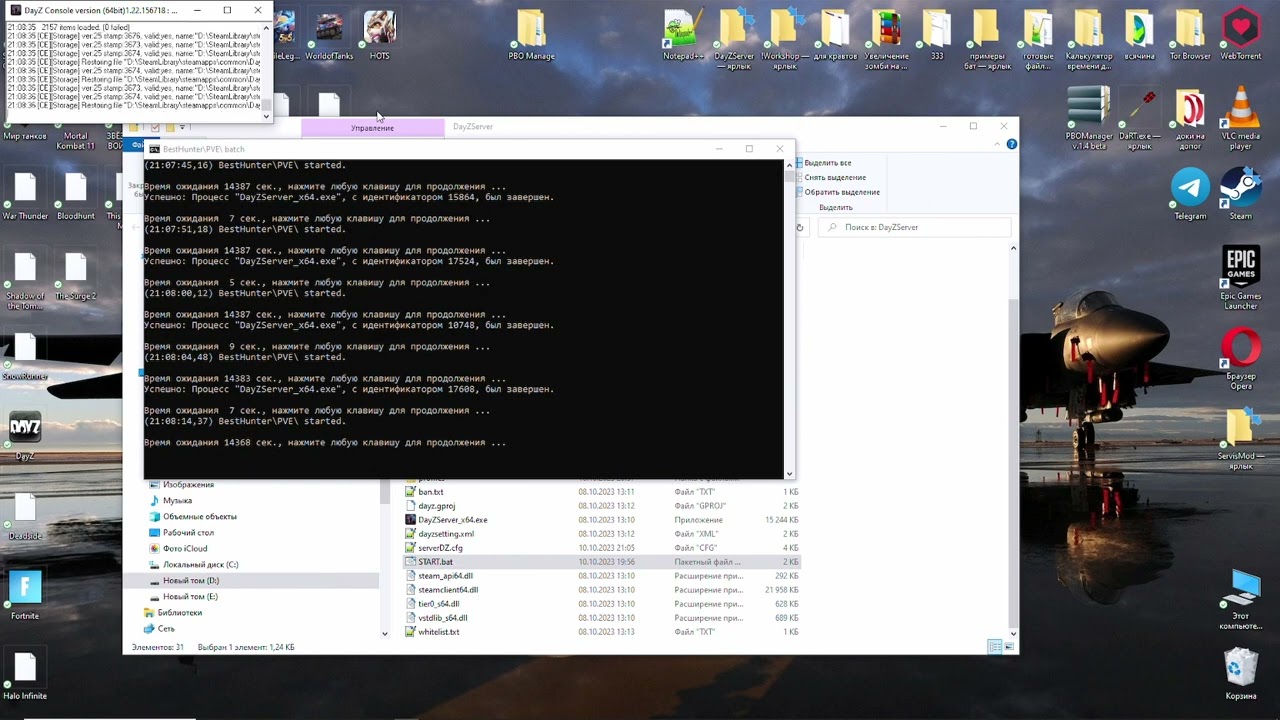Launch WorldofTanks desktop icon
The width and height of the screenshot is (1280, 720).
point(329,35)
